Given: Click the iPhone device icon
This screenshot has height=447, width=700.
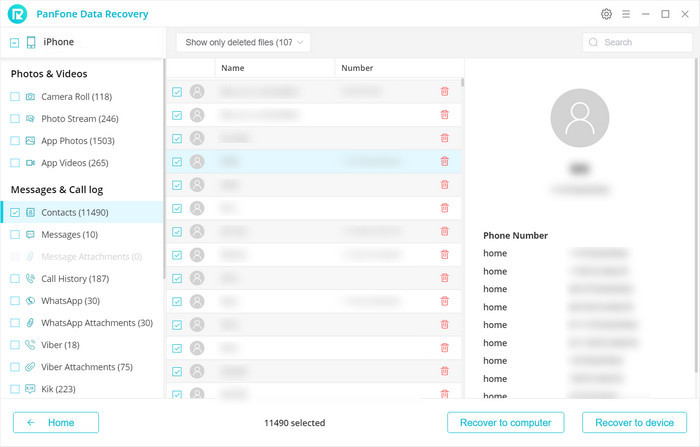Looking at the screenshot, I should [x=31, y=42].
